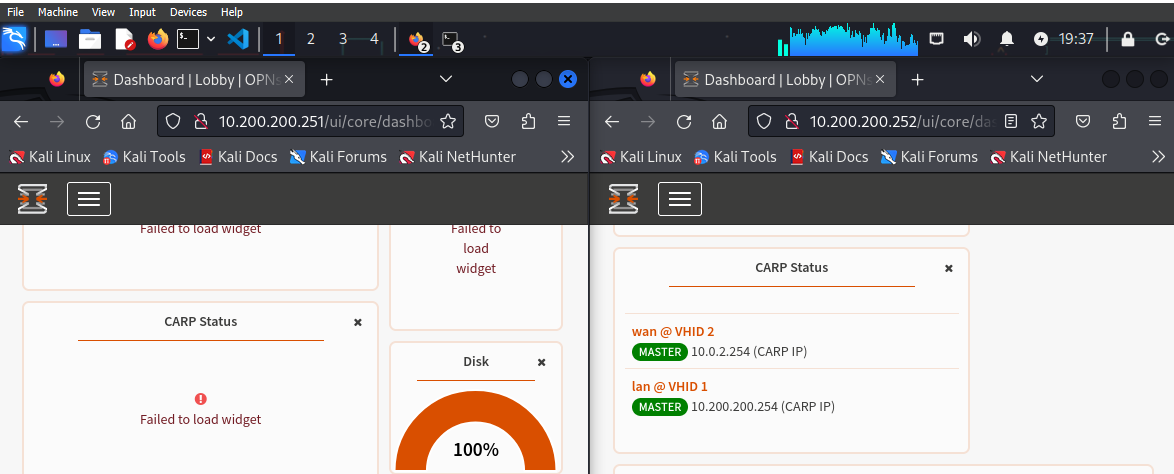The image size is (1174, 474).
Task: Toggle reader view in right Firefox window
Action: tap(1011, 121)
